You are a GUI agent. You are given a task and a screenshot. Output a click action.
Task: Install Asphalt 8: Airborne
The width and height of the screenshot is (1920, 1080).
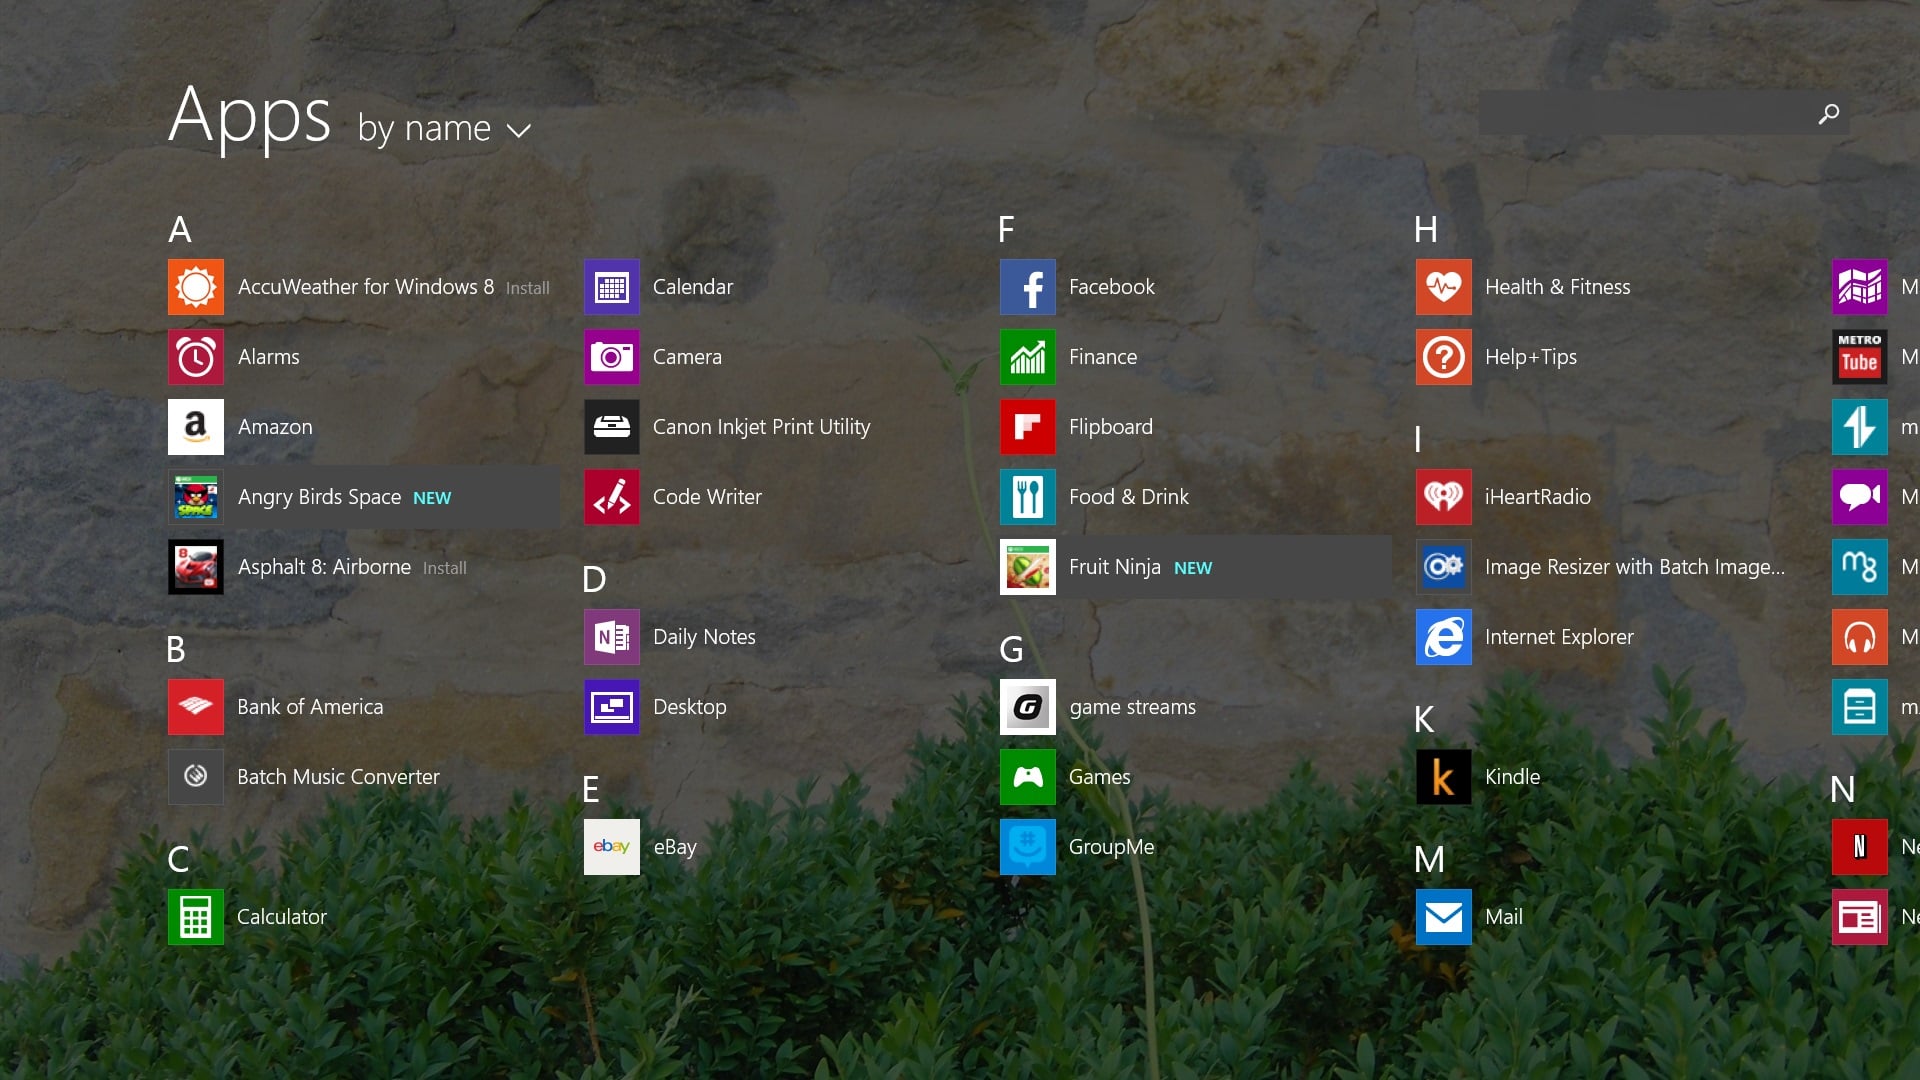tap(443, 567)
